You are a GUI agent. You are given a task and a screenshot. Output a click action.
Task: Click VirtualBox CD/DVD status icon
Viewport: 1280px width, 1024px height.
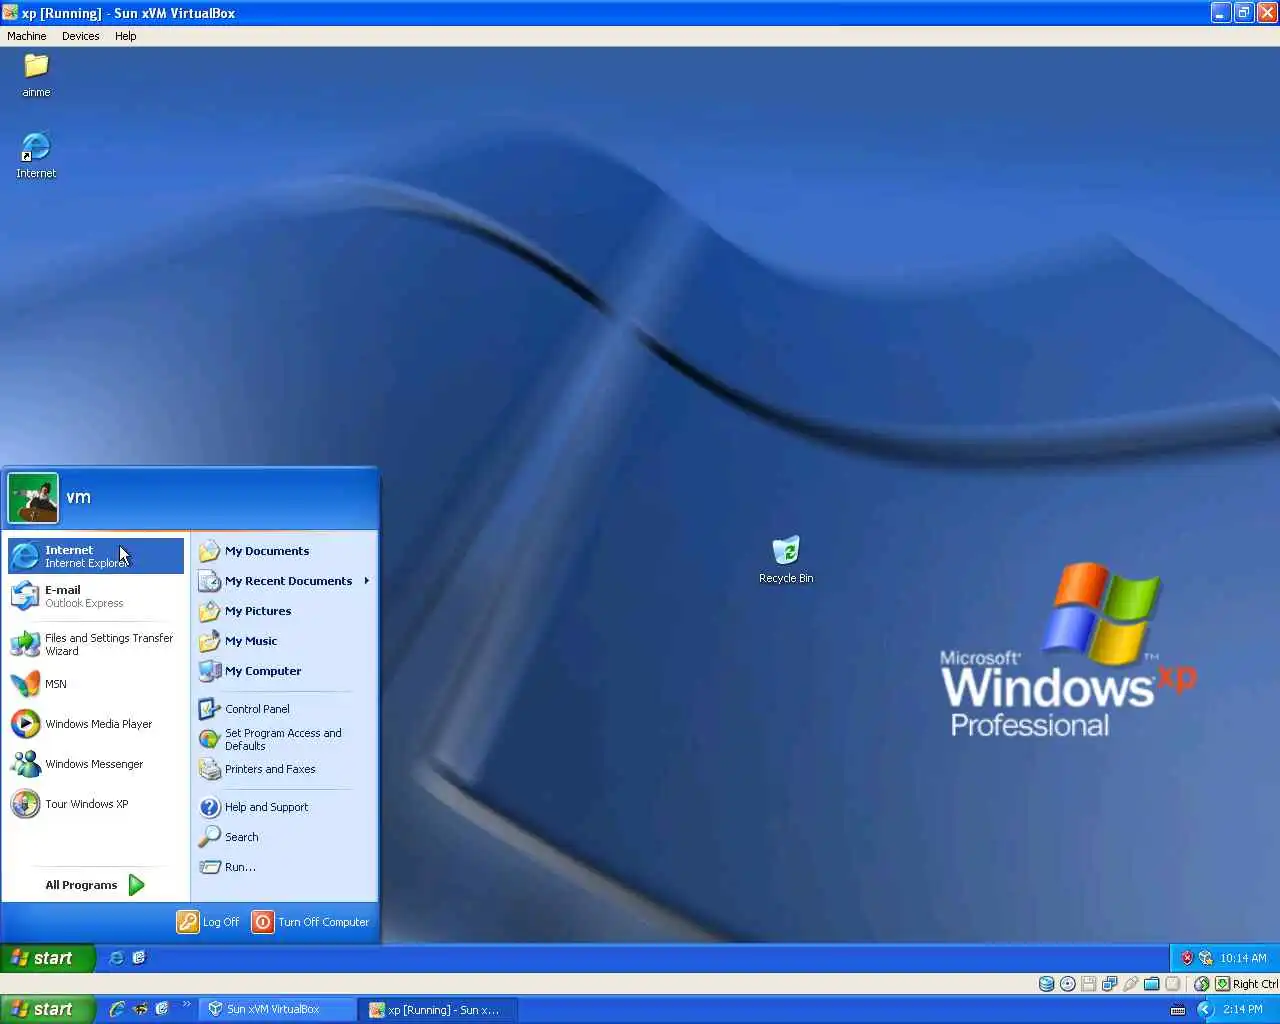[1067, 984]
